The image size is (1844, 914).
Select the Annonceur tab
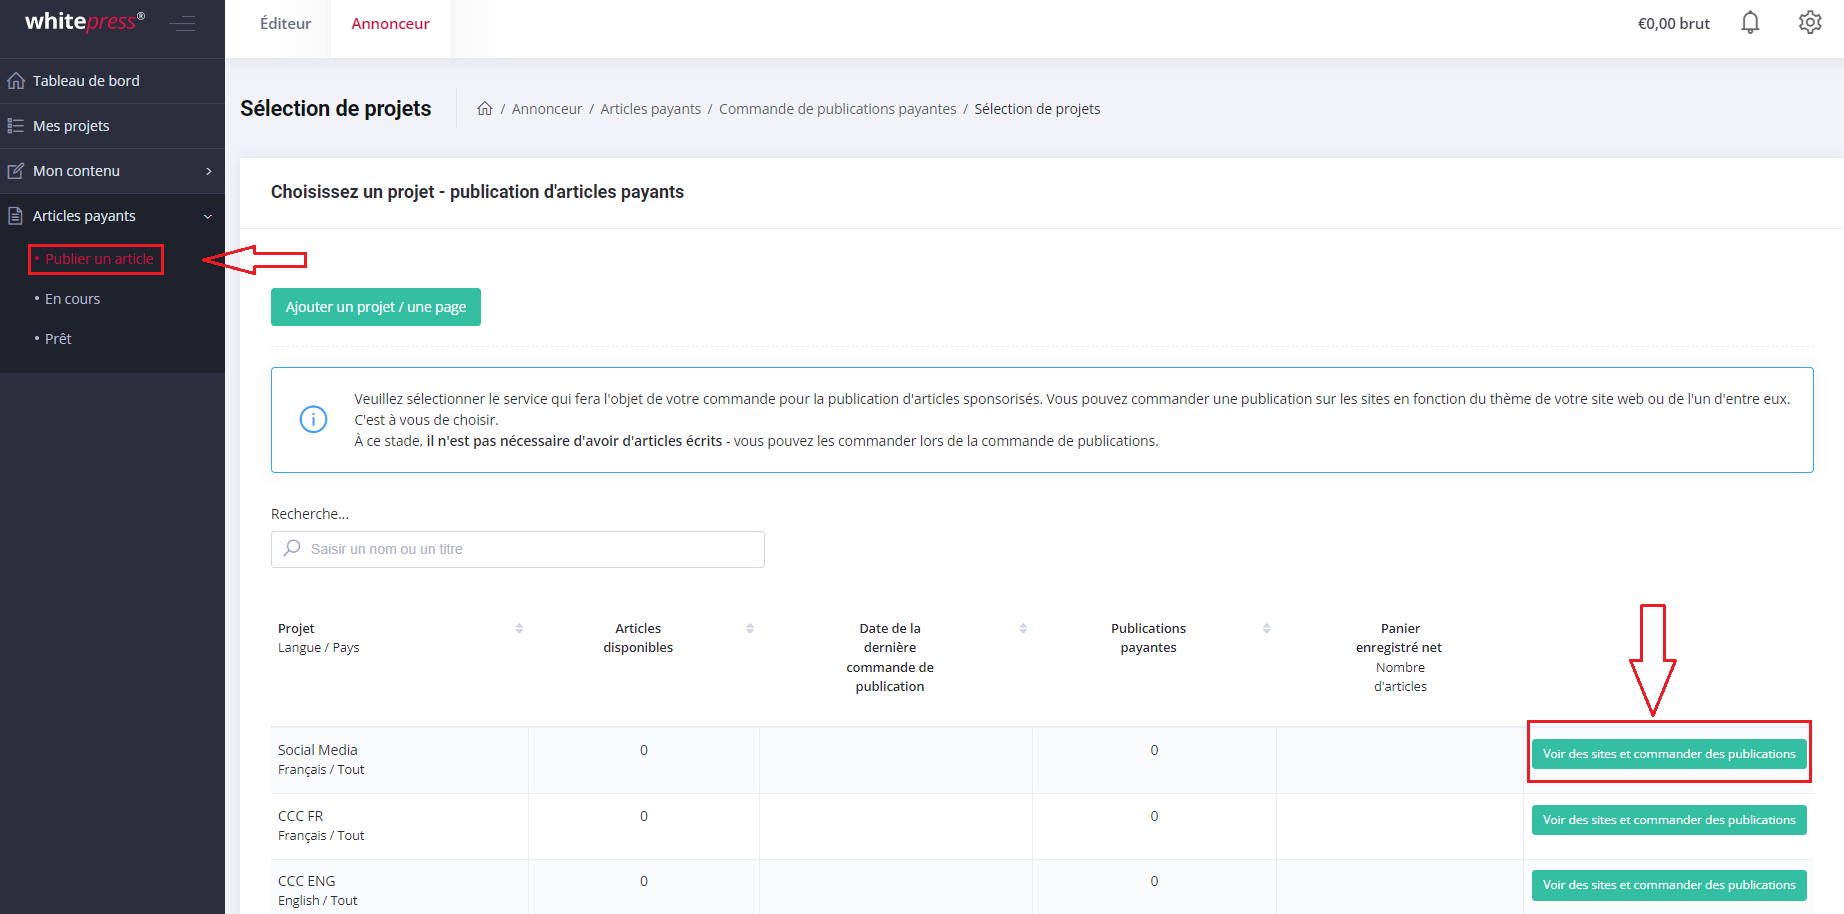(390, 23)
